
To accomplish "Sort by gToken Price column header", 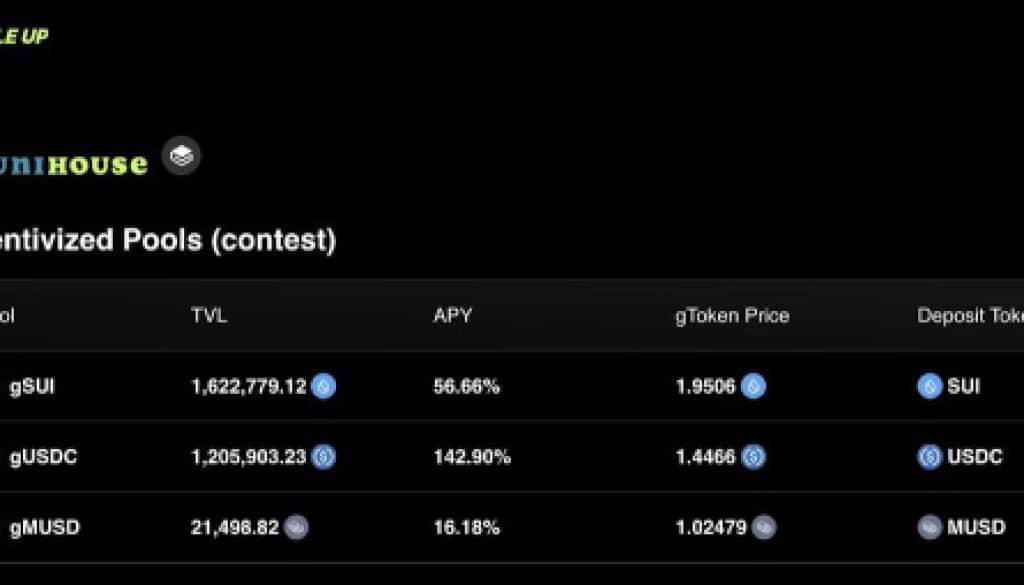I will [732, 316].
